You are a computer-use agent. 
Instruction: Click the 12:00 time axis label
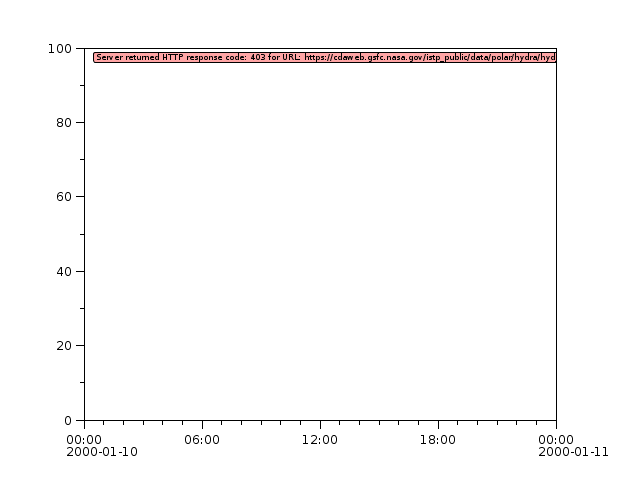pos(320,439)
